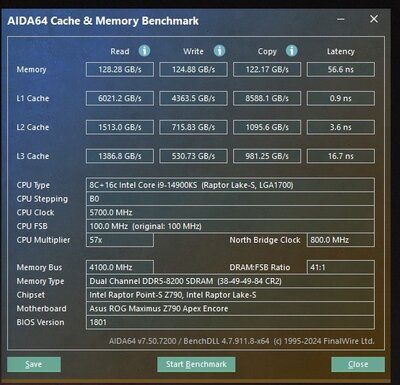Select the L1 Cache Copy value
This screenshot has height=385, width=400.
point(267,98)
